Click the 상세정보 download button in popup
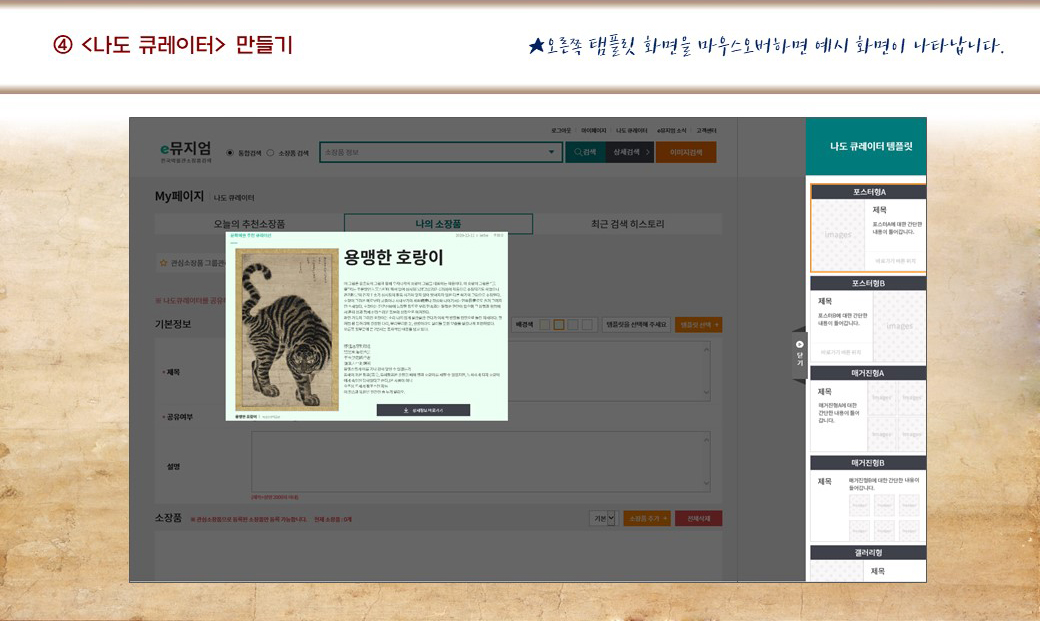 pos(423,410)
